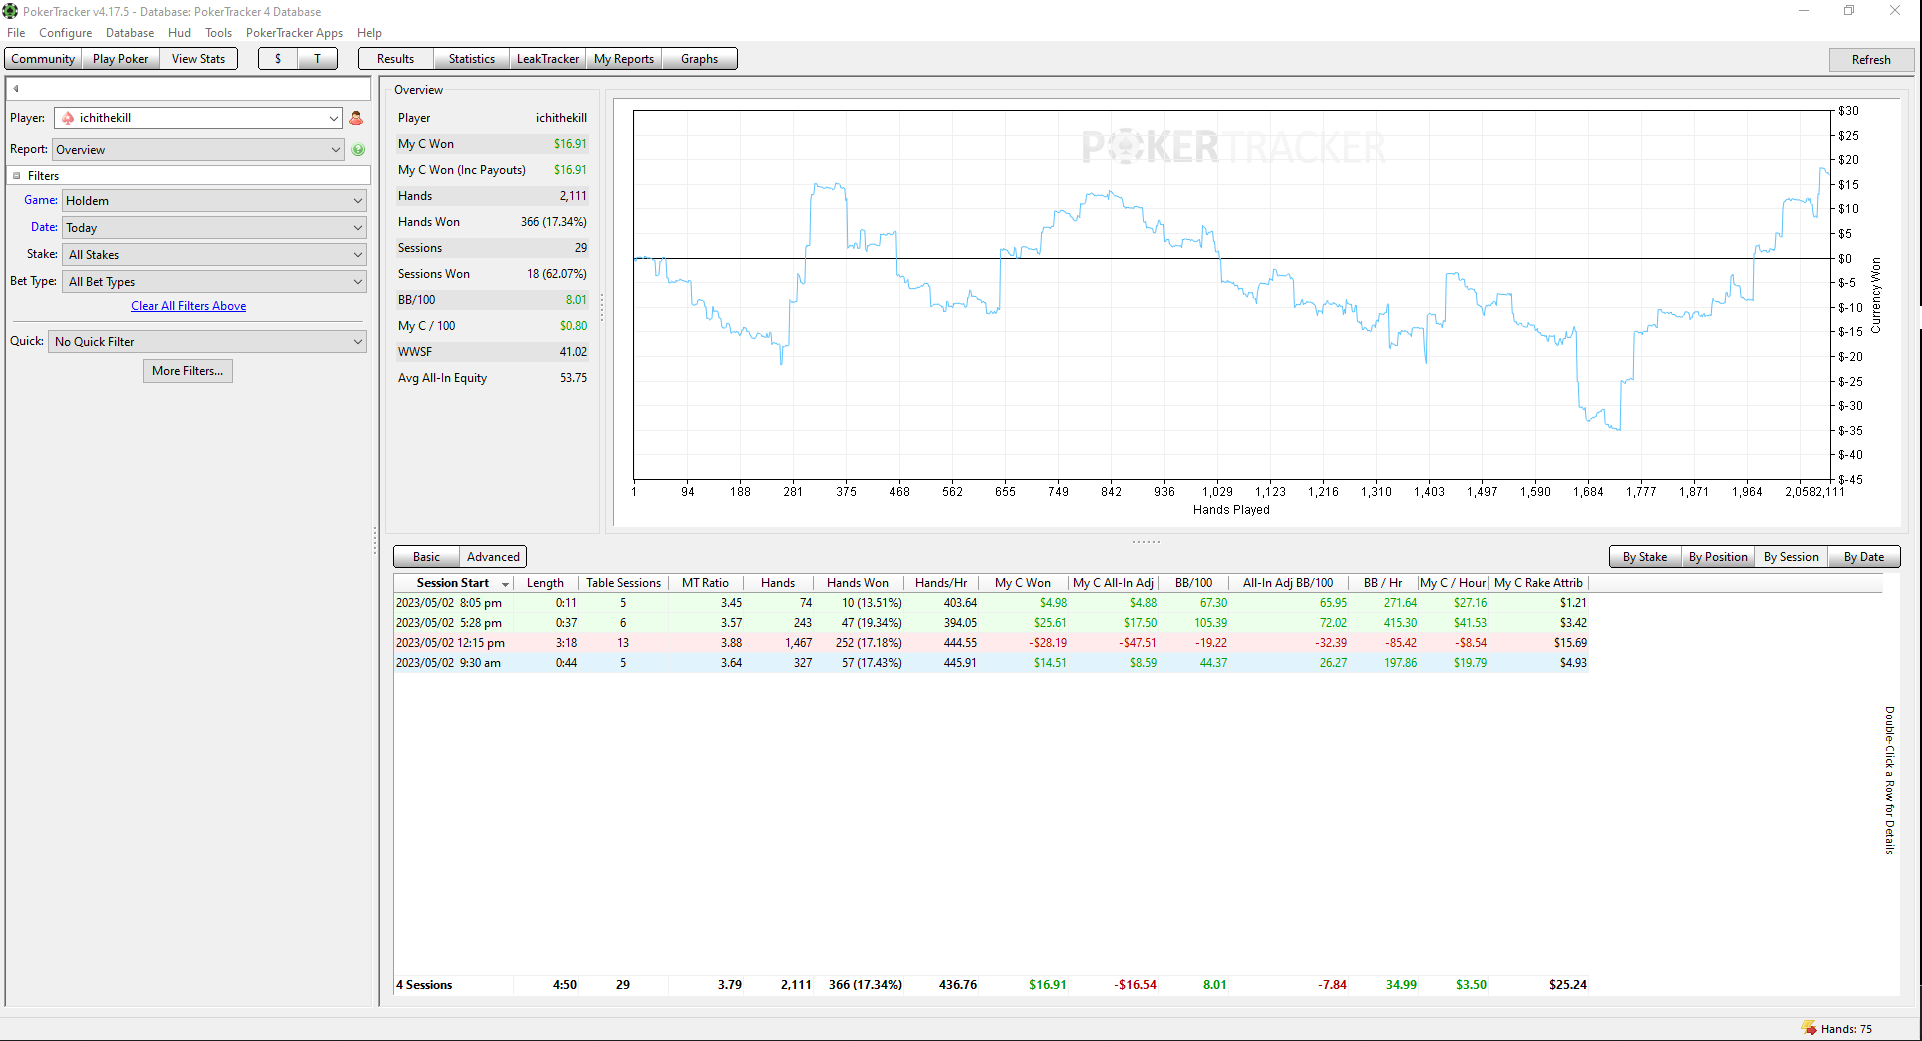Open the Stake filter dropdown
This screenshot has height=1041, width=1922.
(x=214, y=255)
